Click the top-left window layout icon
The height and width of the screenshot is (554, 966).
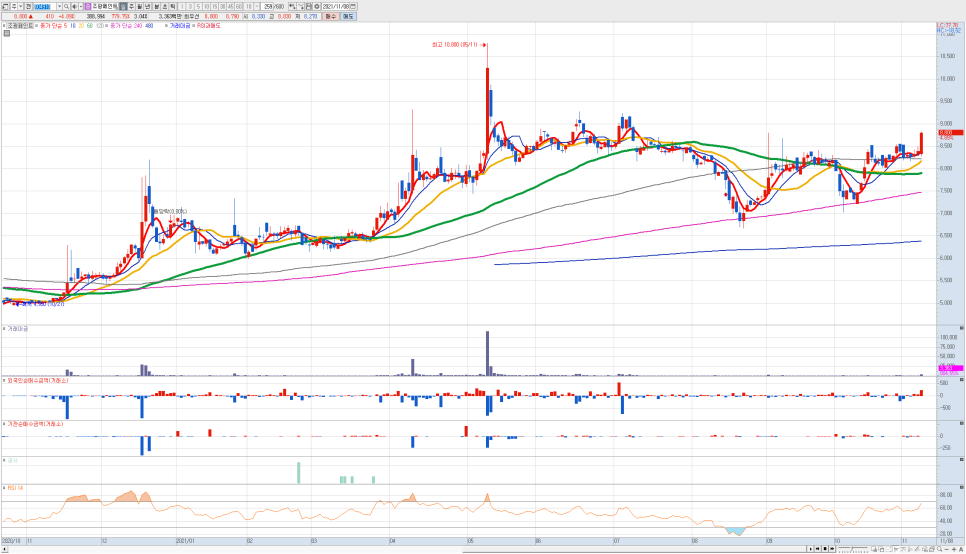[x=5, y=6]
